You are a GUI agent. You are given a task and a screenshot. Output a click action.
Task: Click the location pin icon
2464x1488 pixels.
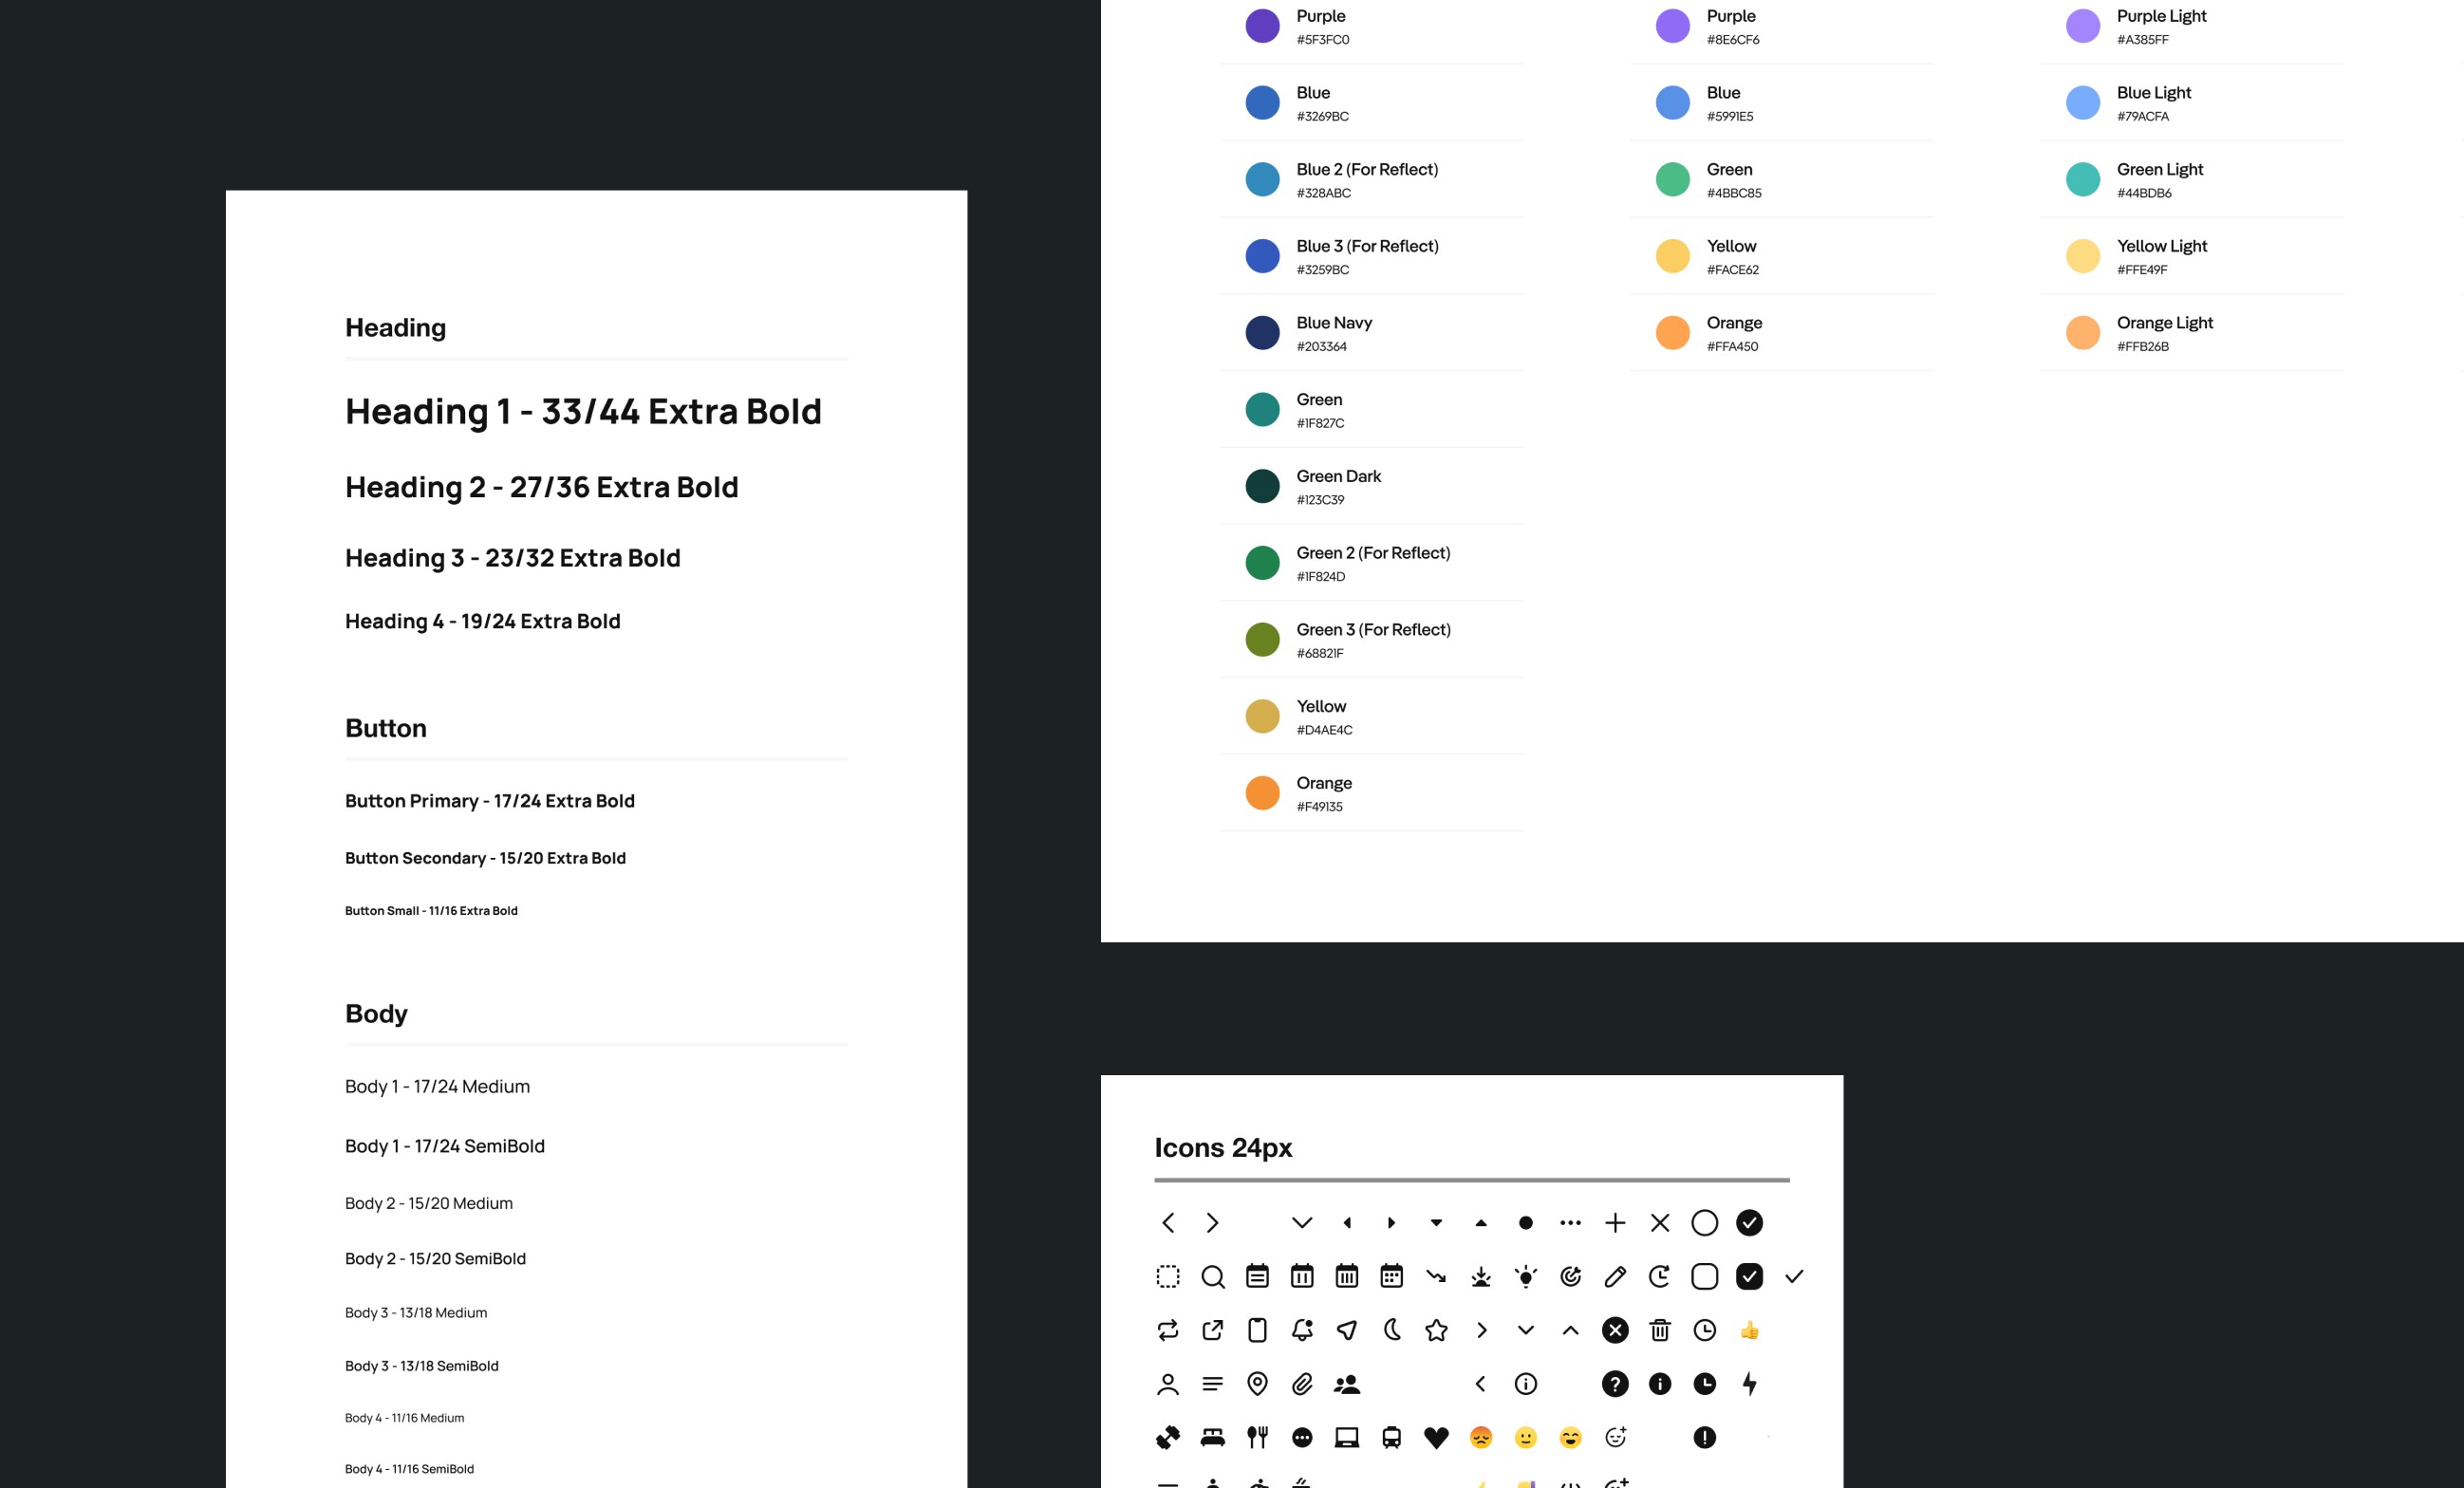point(1257,1384)
